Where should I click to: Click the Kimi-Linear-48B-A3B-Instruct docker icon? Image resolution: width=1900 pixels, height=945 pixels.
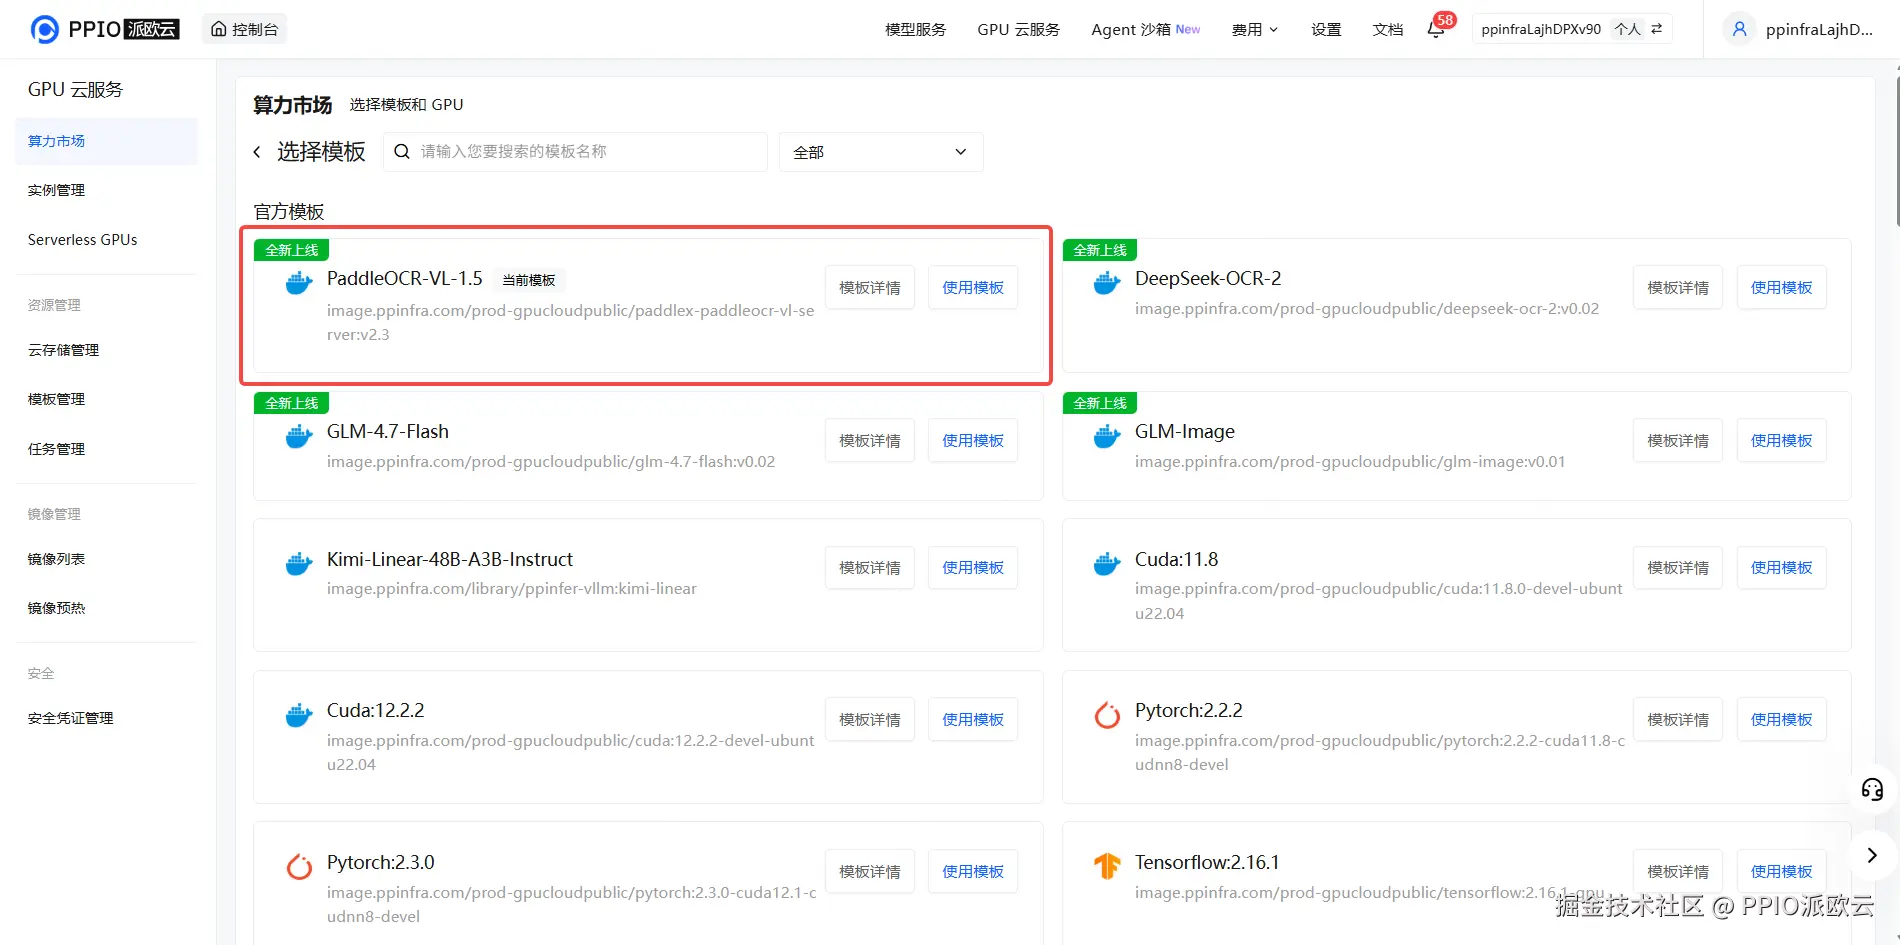click(x=299, y=564)
